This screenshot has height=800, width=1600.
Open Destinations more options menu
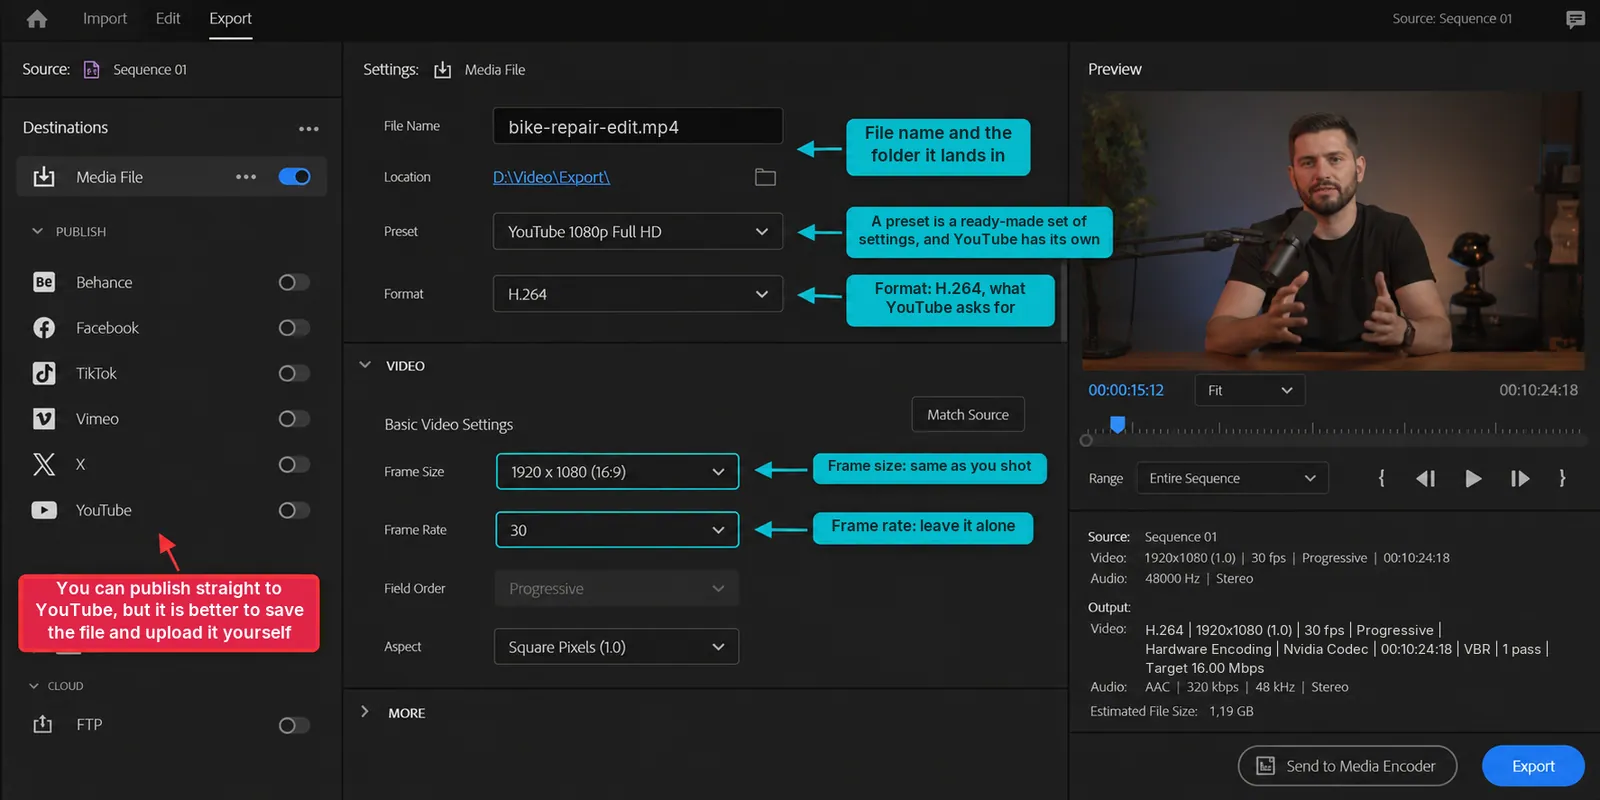(x=309, y=129)
